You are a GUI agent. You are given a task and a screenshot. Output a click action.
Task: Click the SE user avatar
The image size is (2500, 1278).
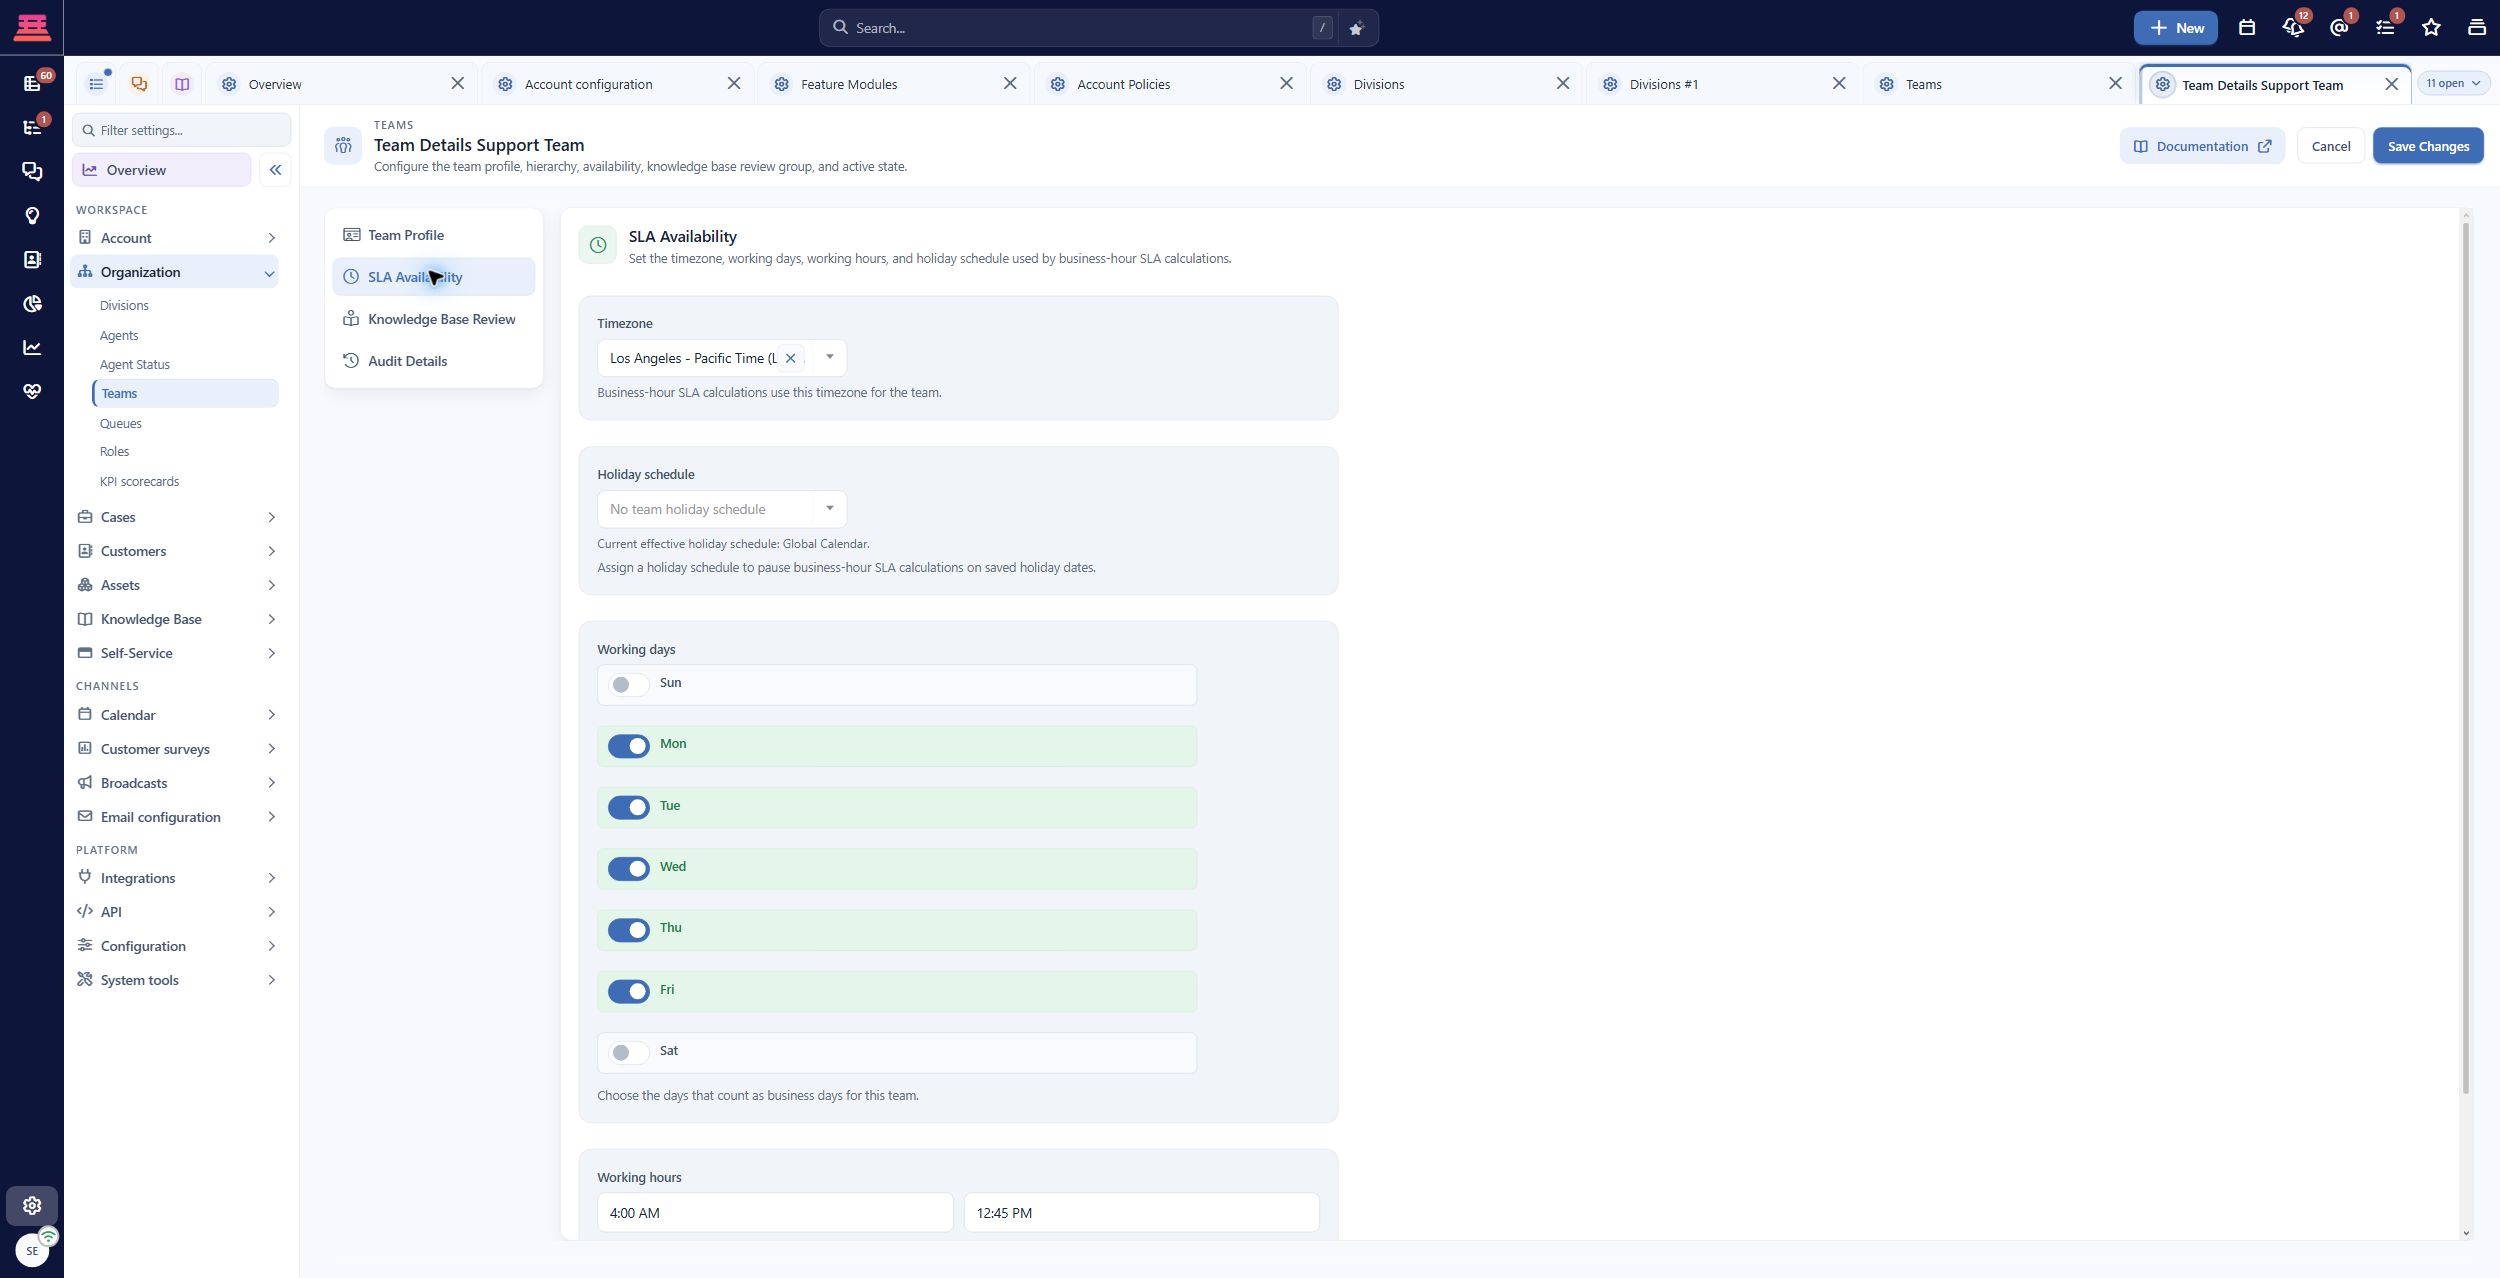(x=32, y=1250)
